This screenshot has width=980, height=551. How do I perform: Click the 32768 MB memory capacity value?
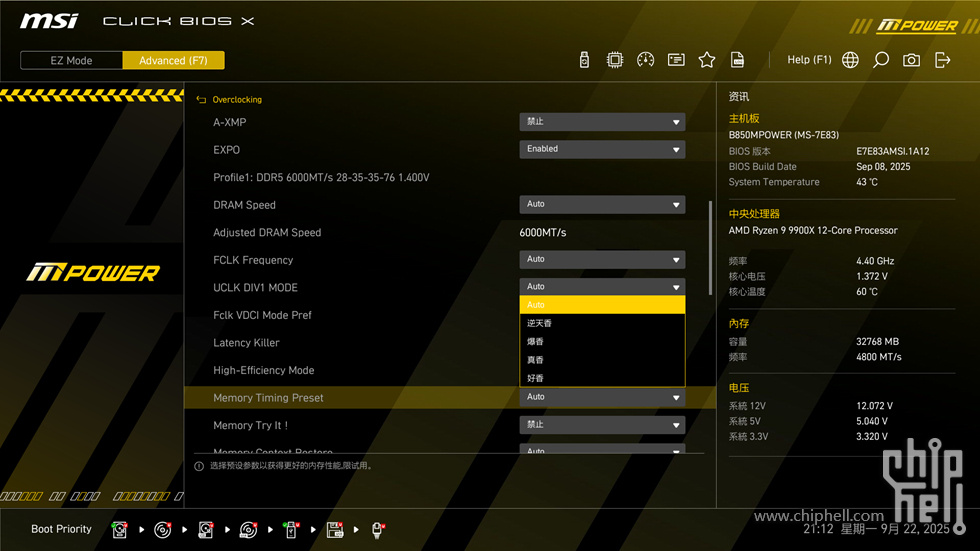878,342
